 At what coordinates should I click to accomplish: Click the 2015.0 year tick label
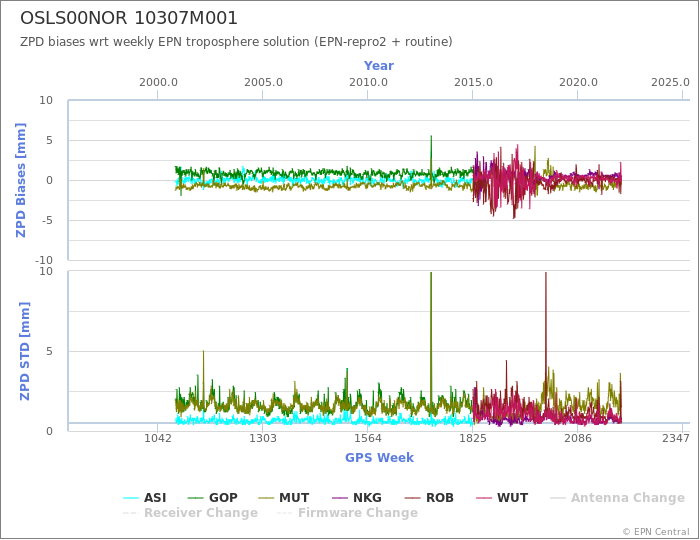473,83
